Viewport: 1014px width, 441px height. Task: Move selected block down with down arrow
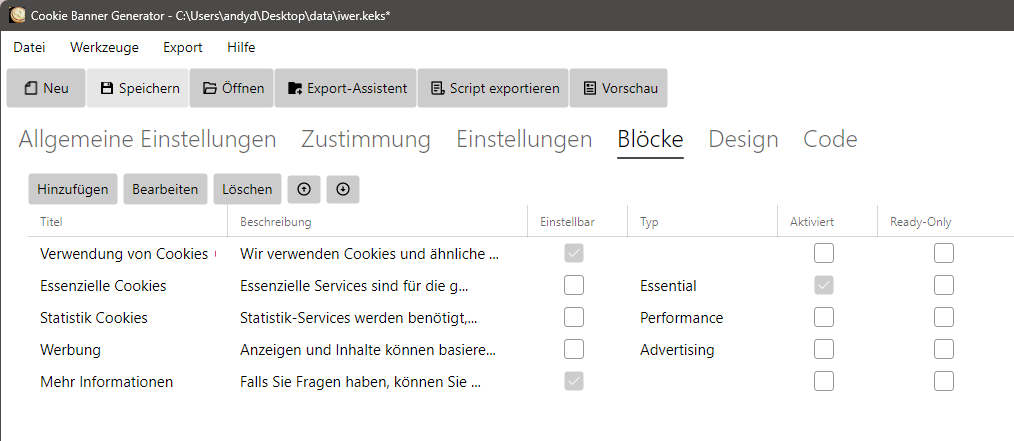[x=343, y=189]
